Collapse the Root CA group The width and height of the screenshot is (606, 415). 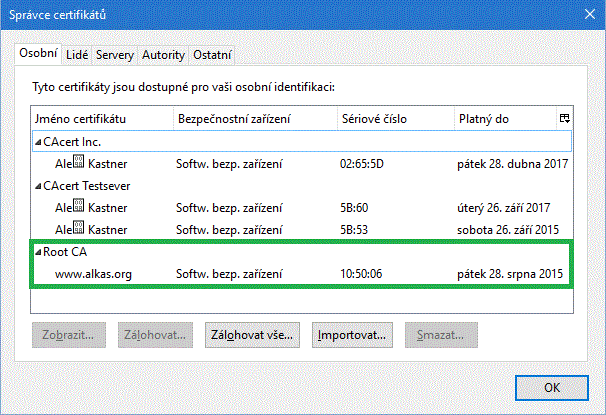[38, 252]
